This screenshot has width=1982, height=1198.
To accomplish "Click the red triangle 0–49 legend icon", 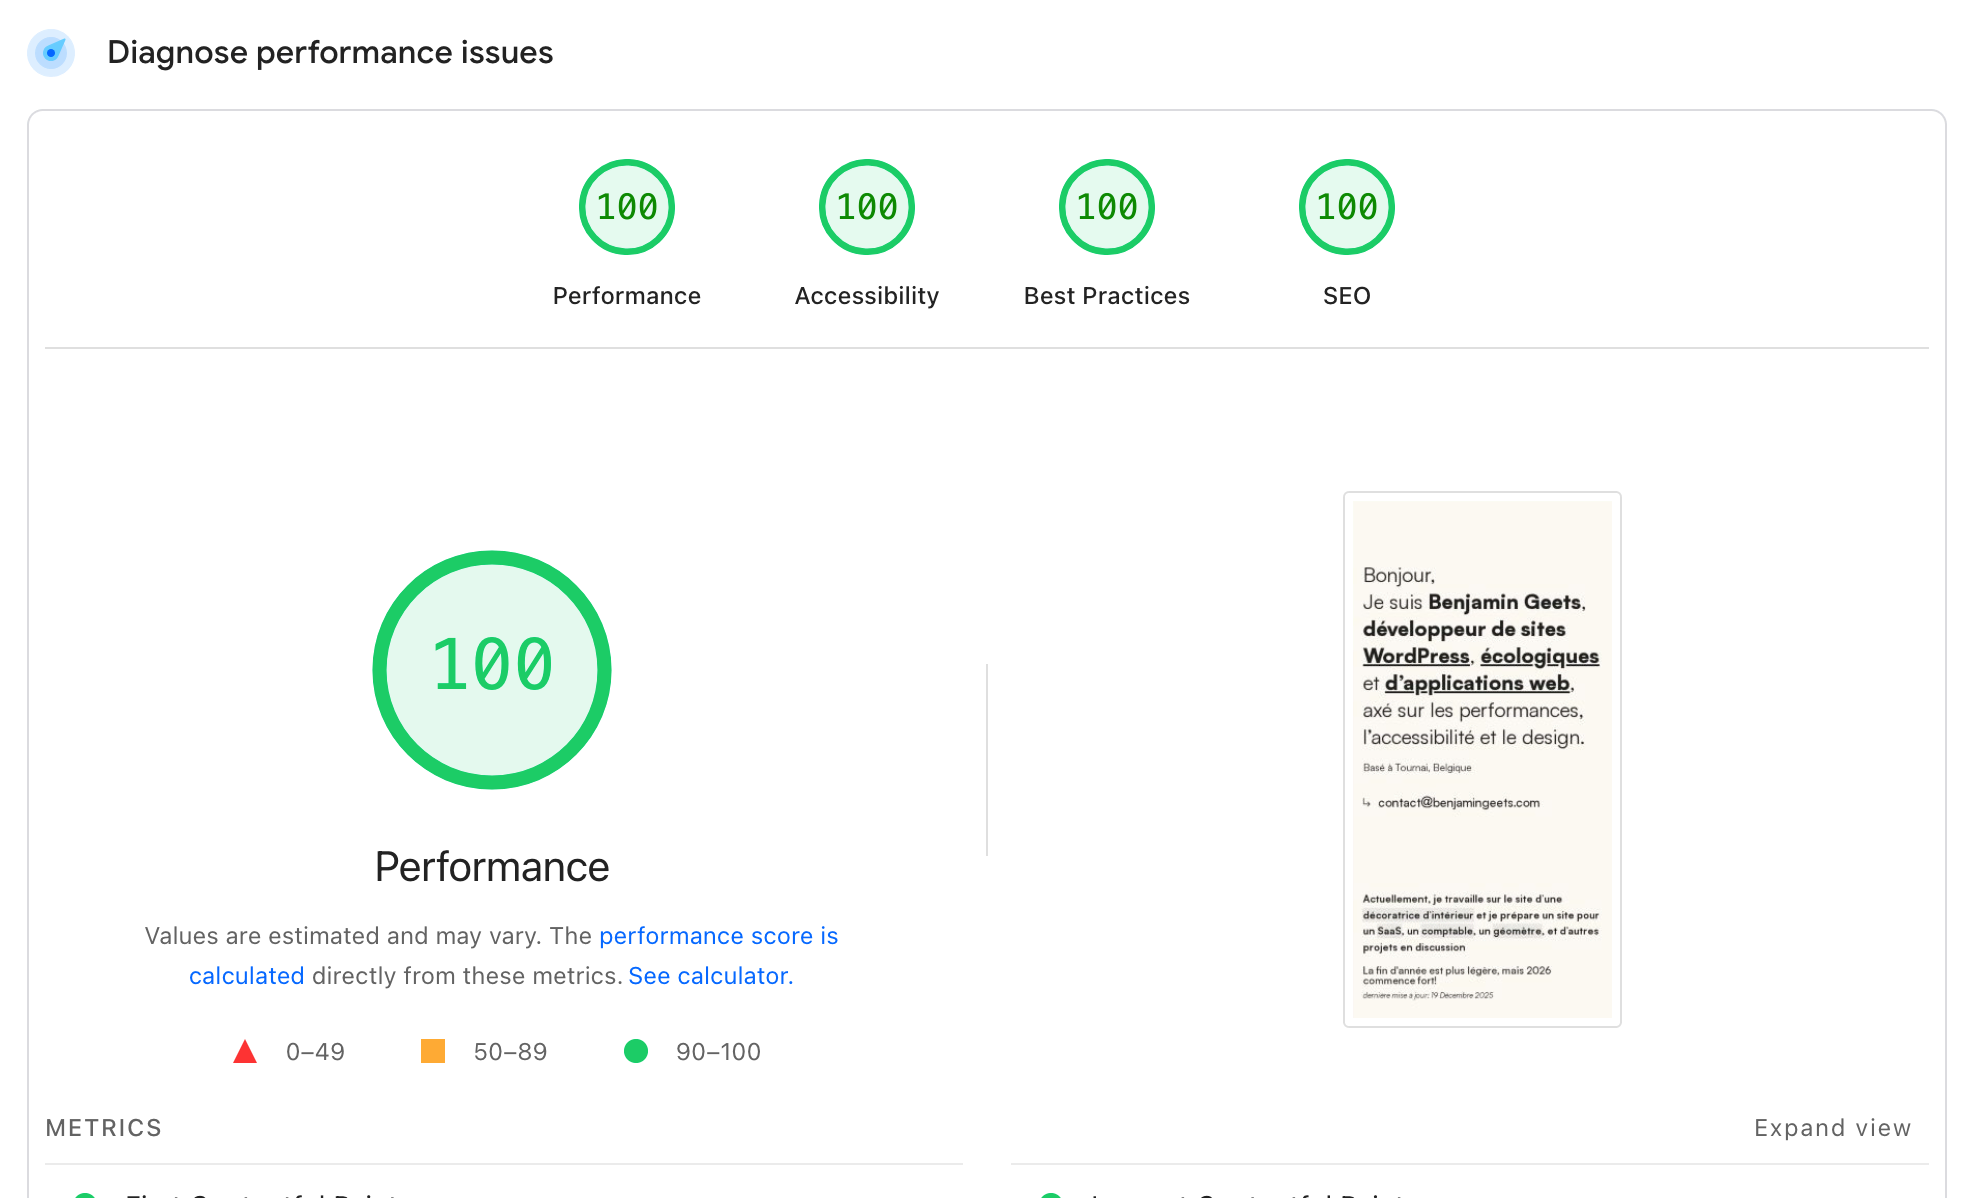I will coord(244,1051).
